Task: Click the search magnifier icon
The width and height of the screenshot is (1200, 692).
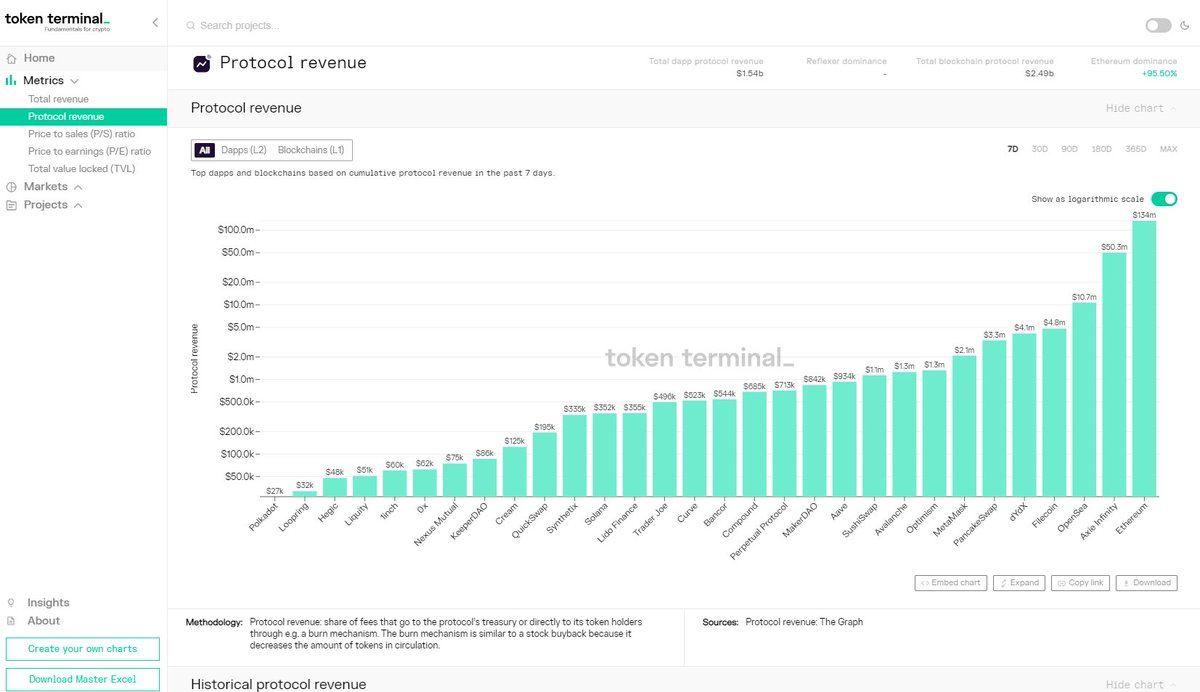Action: (189, 25)
